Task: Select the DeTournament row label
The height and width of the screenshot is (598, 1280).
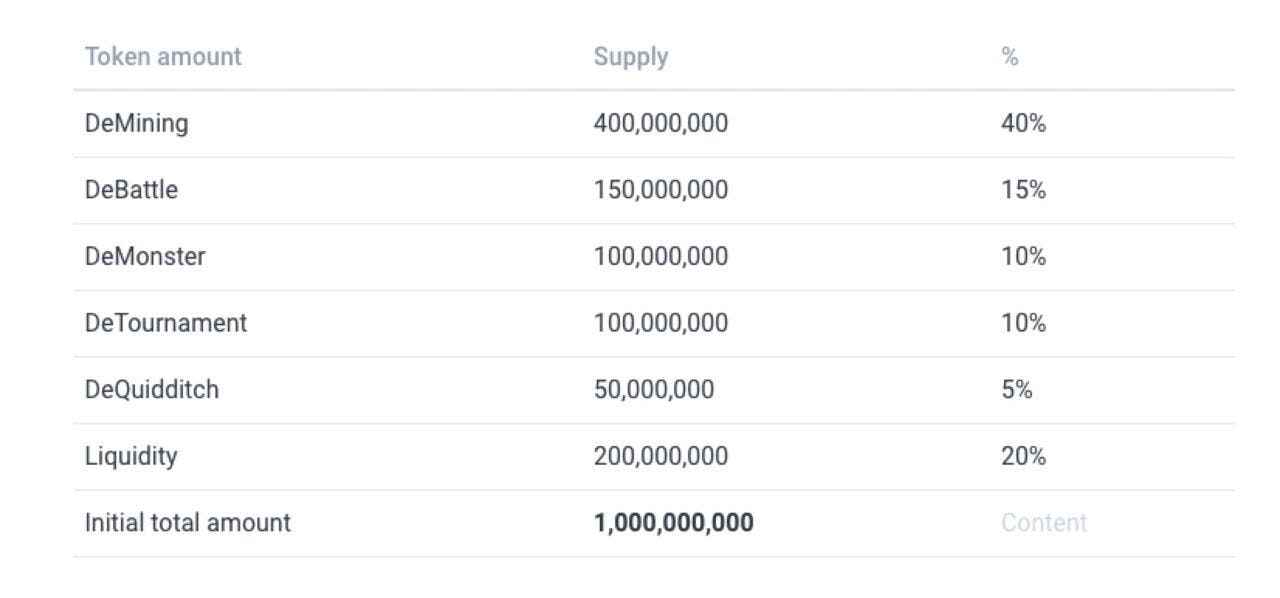Action: pyautogui.click(x=166, y=323)
